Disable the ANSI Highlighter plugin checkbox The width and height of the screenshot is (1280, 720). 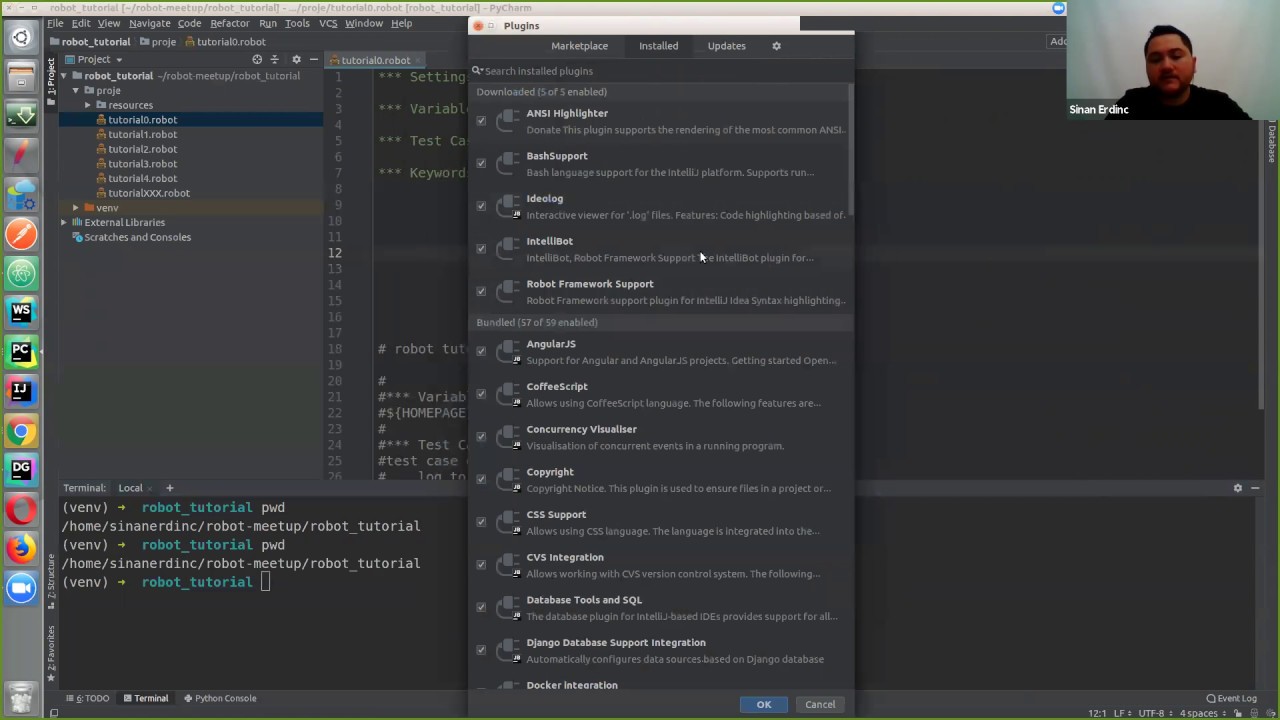point(481,121)
